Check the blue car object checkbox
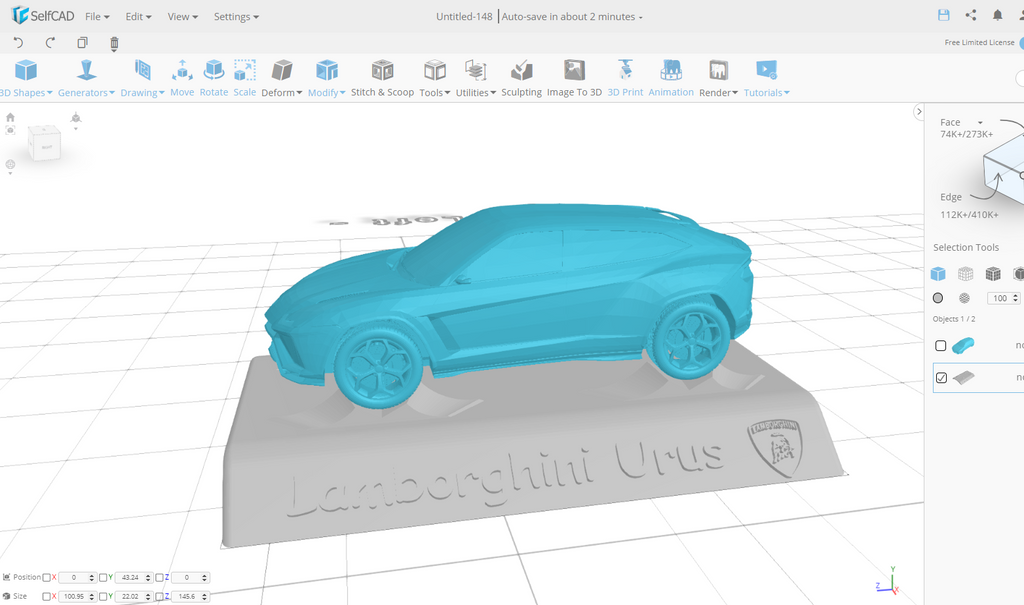The height and width of the screenshot is (605, 1024). click(x=941, y=346)
